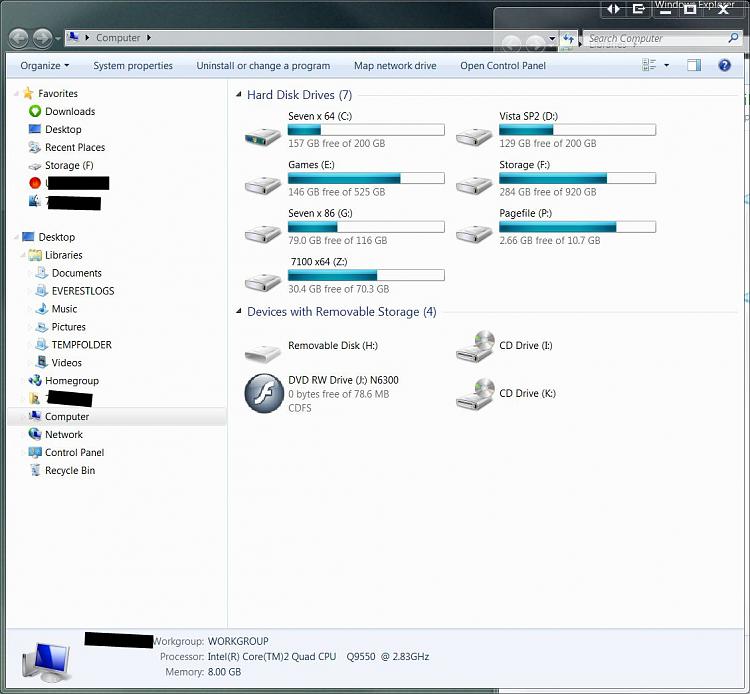Select the Removable Disk (H:) icon
This screenshot has height=694, width=750.
click(263, 353)
